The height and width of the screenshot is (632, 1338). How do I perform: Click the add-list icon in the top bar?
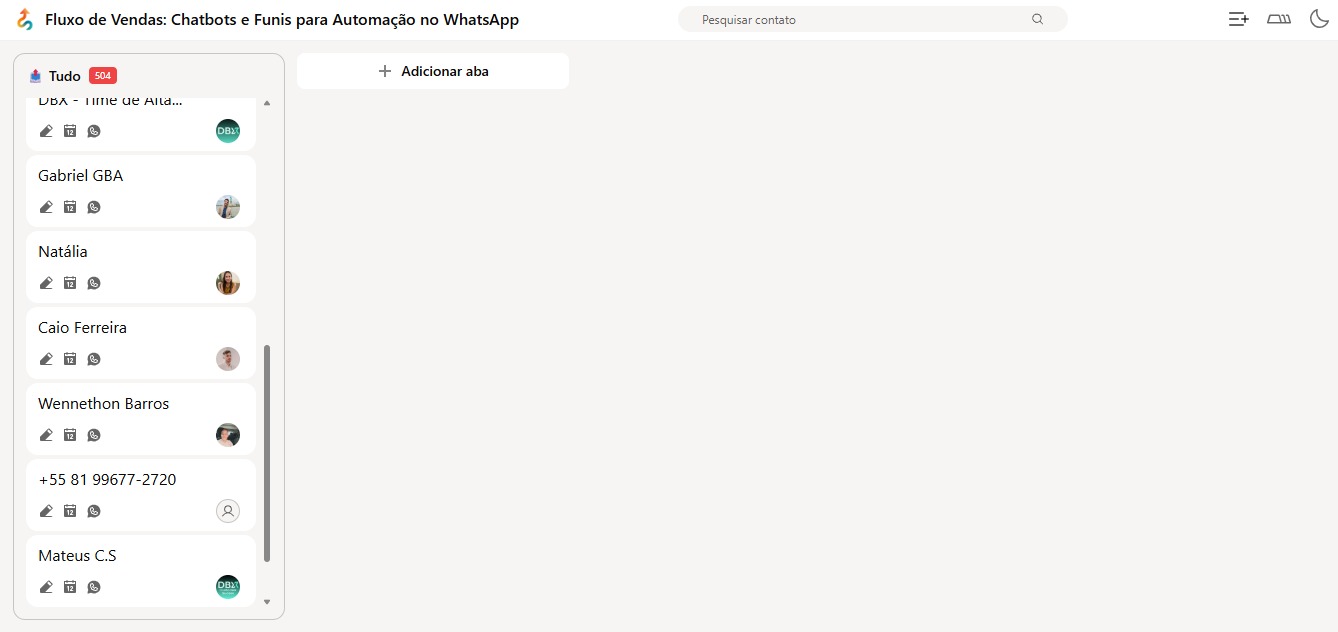(1238, 19)
